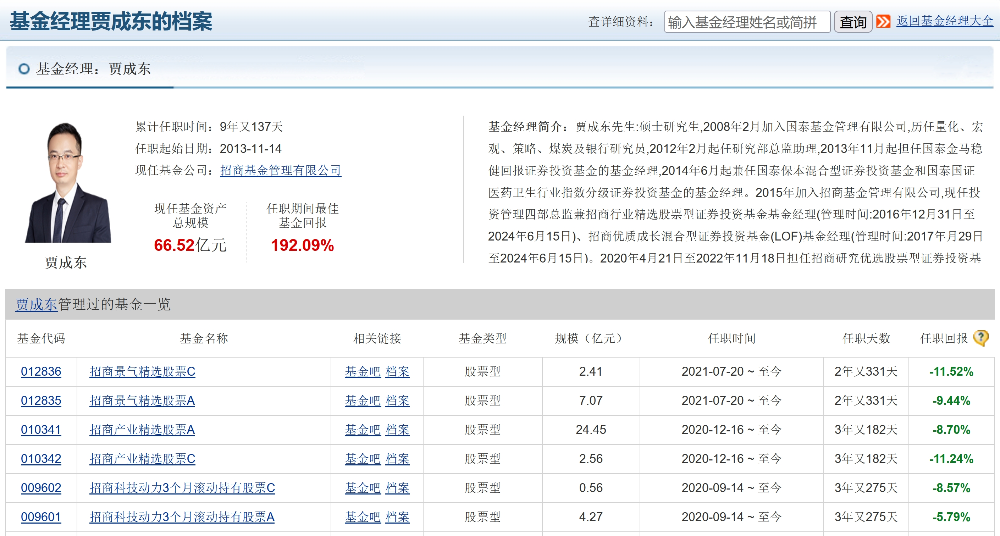The image size is (1000, 536).
Task: Click the 任职天数 column header
Action: 866,339
